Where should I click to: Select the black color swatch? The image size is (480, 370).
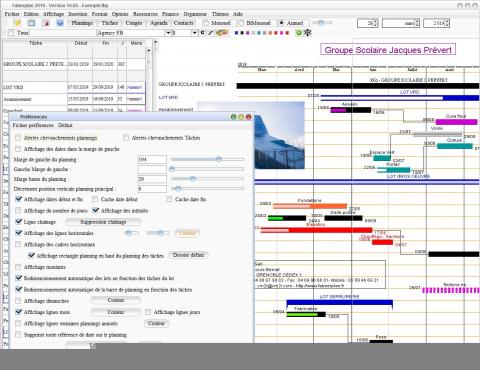[242, 33]
